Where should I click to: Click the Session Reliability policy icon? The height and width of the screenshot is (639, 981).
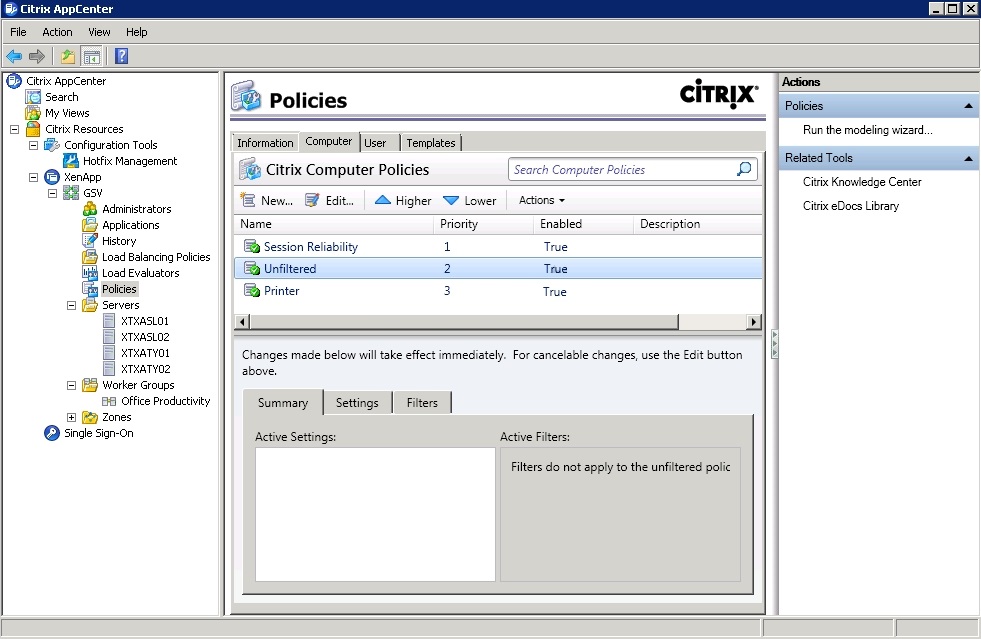[x=252, y=247]
